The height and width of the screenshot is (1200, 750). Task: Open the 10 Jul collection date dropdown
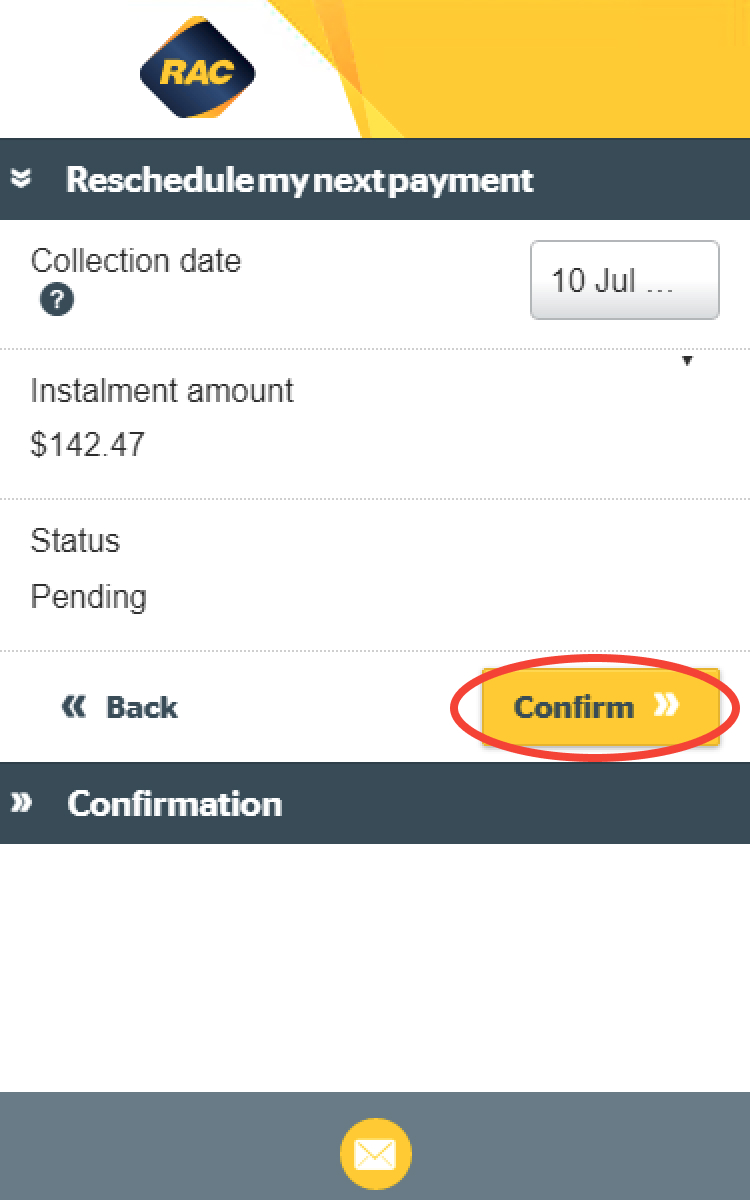(625, 280)
